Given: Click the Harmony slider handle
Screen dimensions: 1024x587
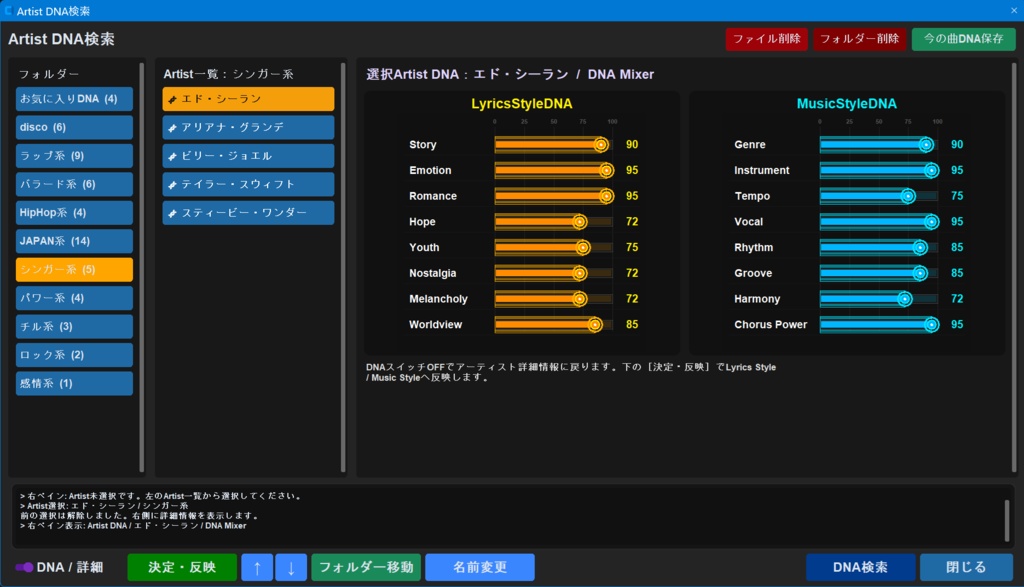Looking at the screenshot, I should [904, 299].
